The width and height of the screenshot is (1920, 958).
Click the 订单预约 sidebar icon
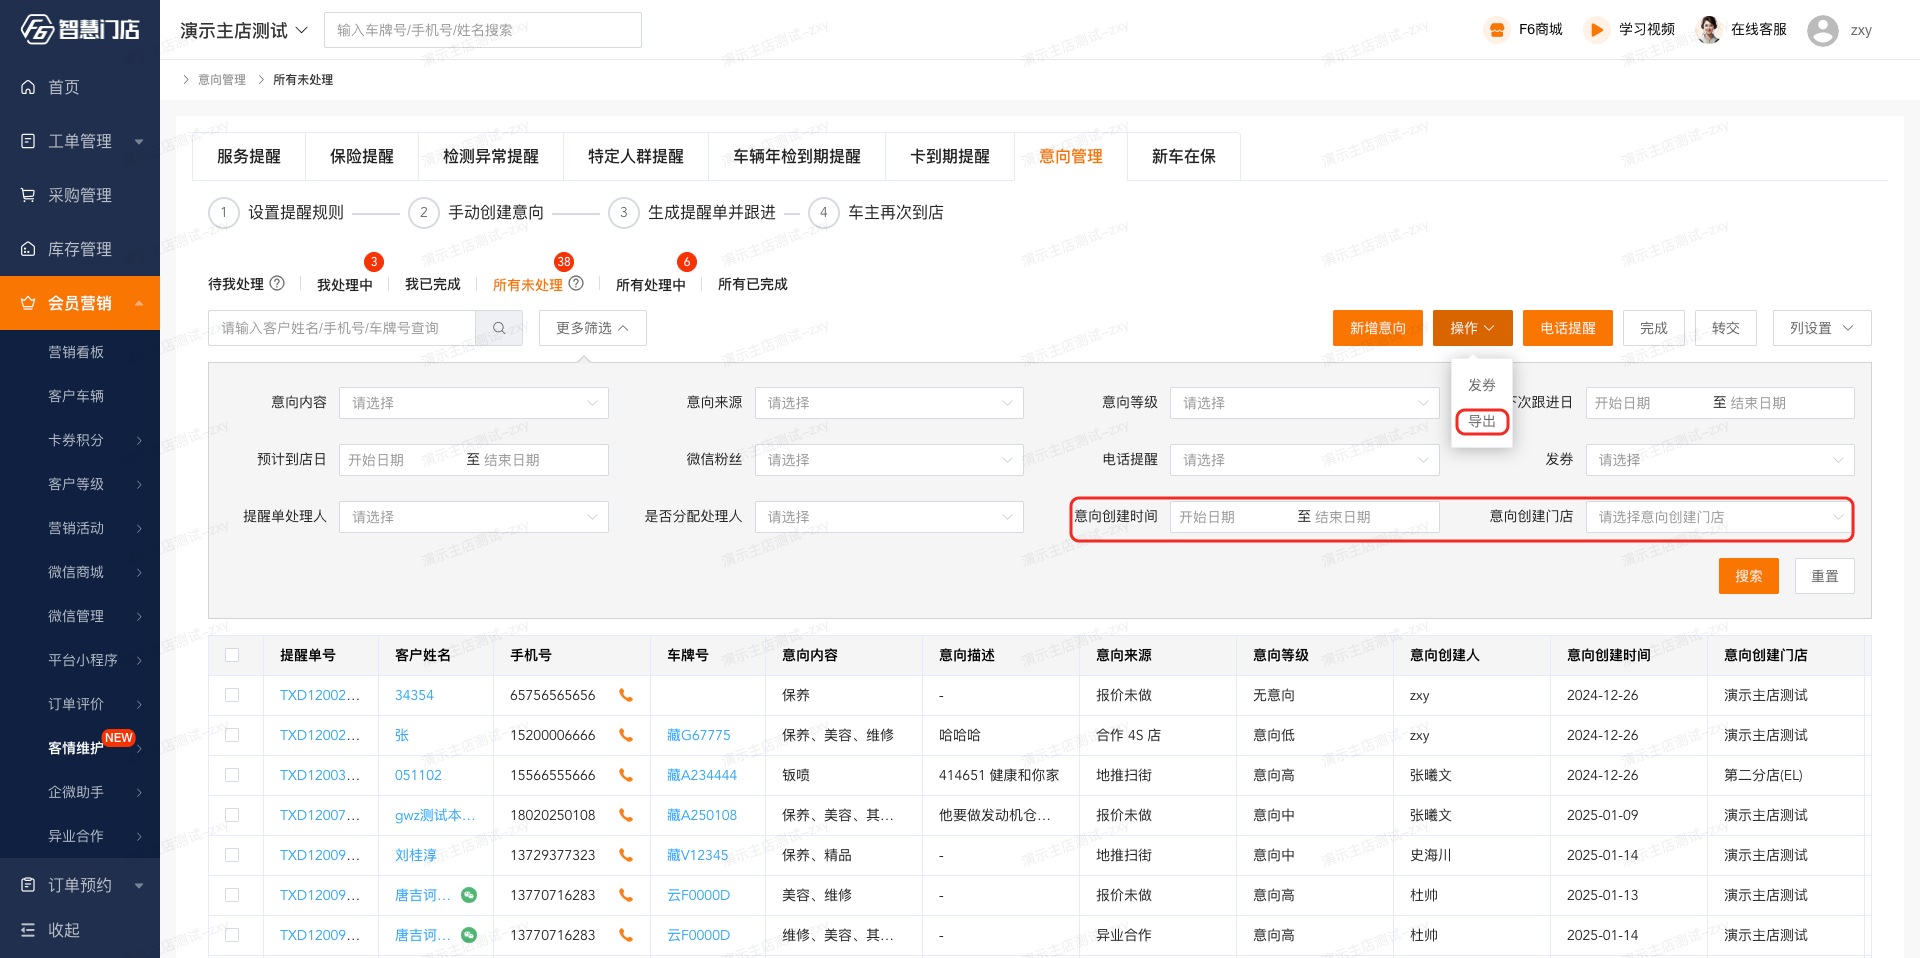(28, 885)
